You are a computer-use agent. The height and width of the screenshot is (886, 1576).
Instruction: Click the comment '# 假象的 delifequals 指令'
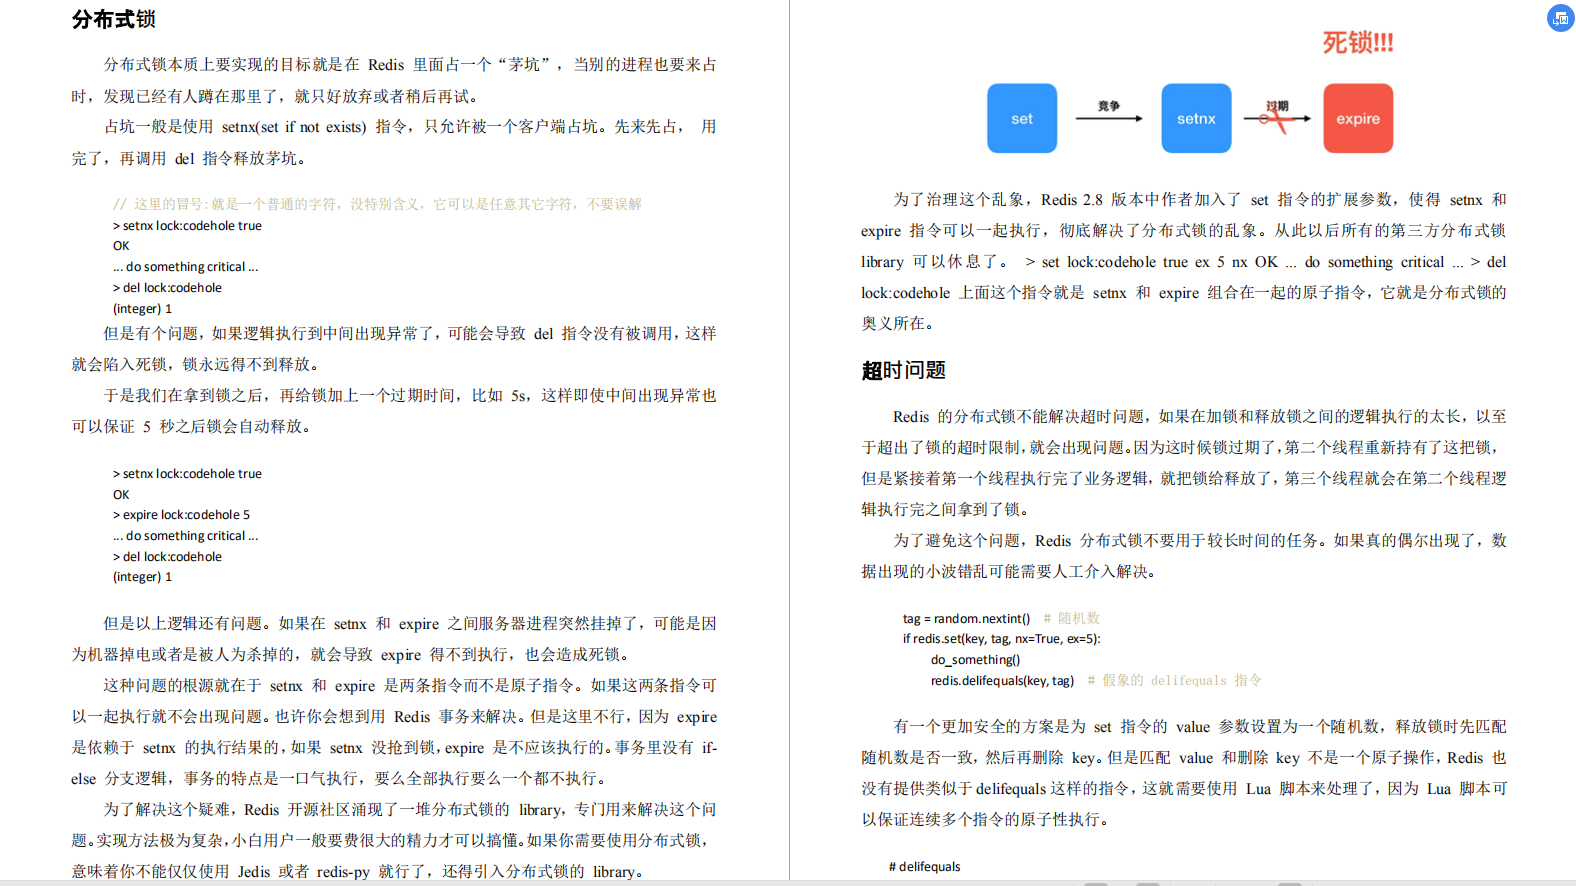[x=1174, y=681]
